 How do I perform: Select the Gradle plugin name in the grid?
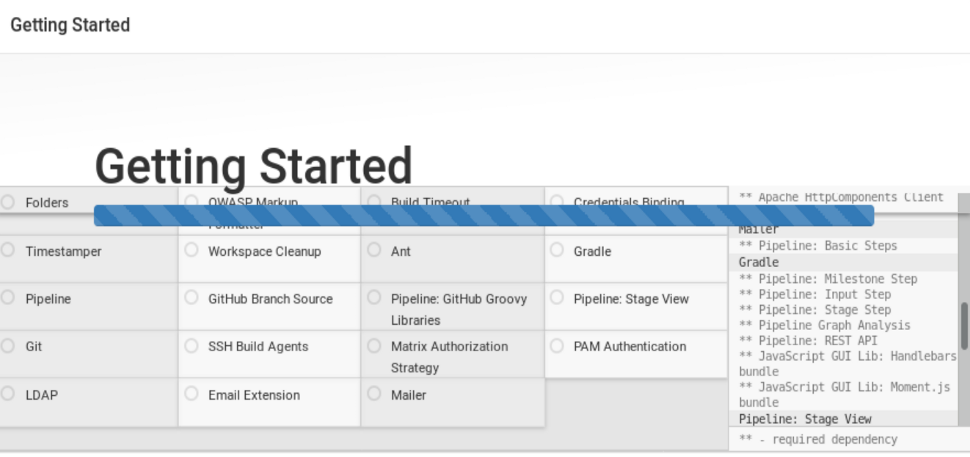(x=593, y=252)
